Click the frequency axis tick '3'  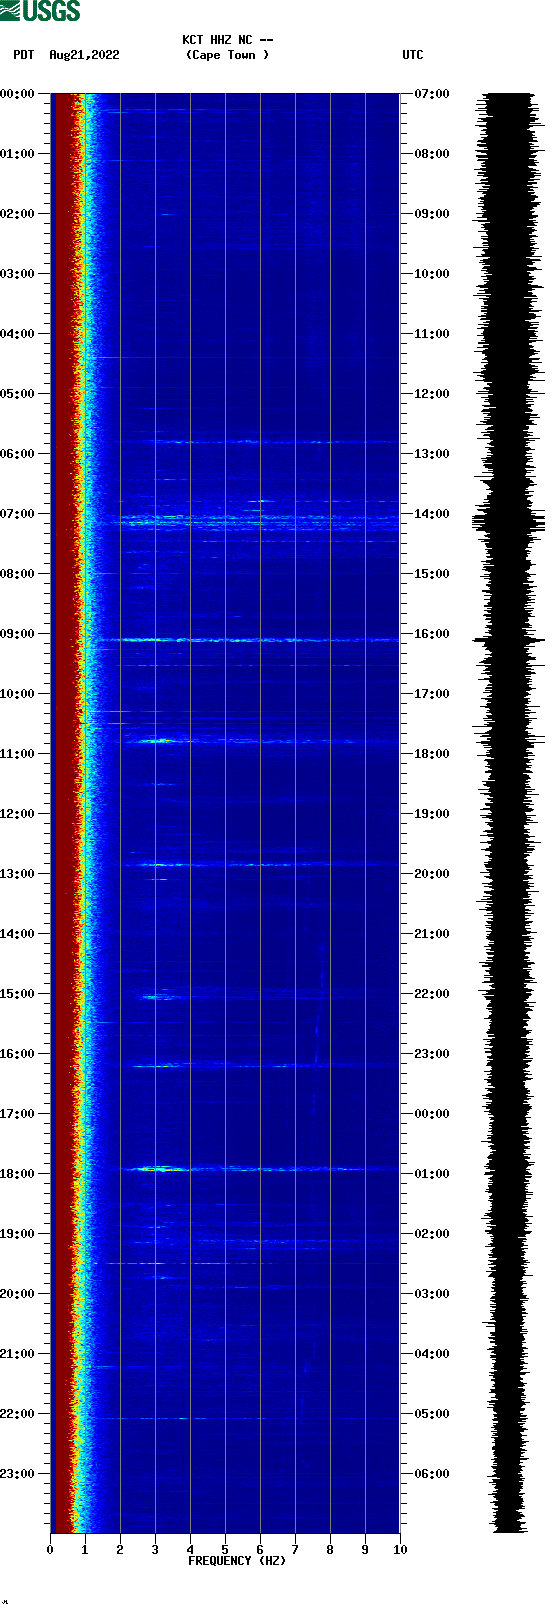click(x=155, y=1550)
